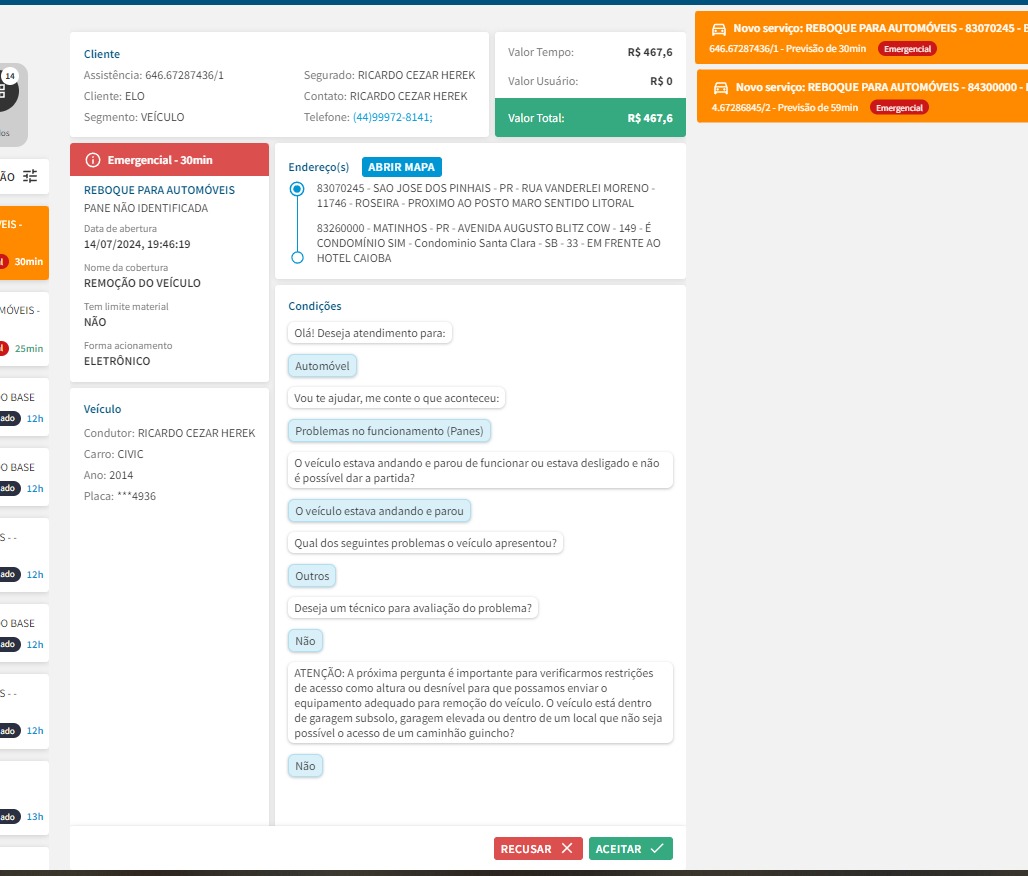
Task: Click the origin address marker circle
Action: coord(297,189)
